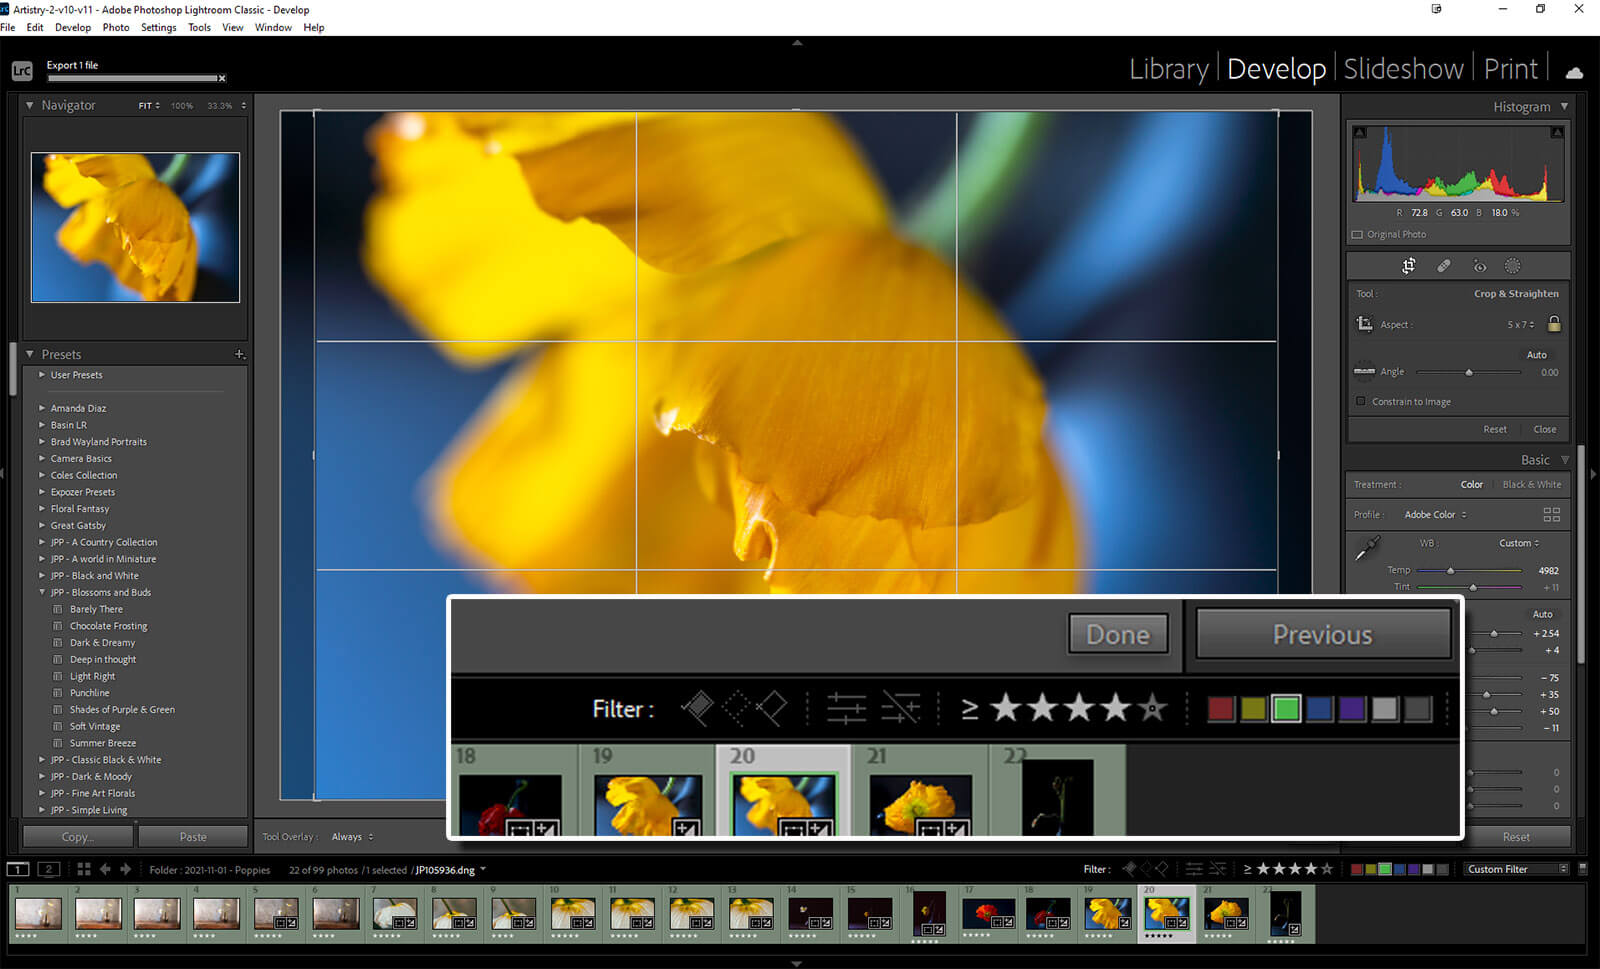Select the Crop Overlay tool icon
This screenshot has width=1600, height=969.
click(x=1408, y=266)
